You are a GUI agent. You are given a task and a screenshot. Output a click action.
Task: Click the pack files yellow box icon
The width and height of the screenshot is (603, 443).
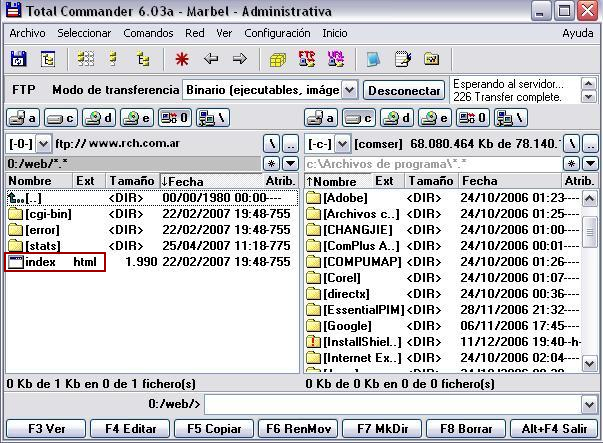point(278,60)
